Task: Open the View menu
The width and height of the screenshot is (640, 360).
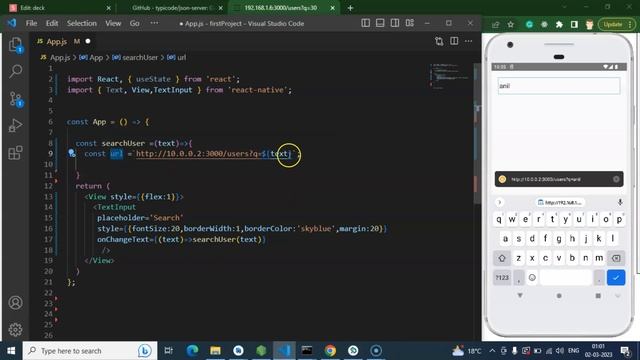Action: pos(113,23)
